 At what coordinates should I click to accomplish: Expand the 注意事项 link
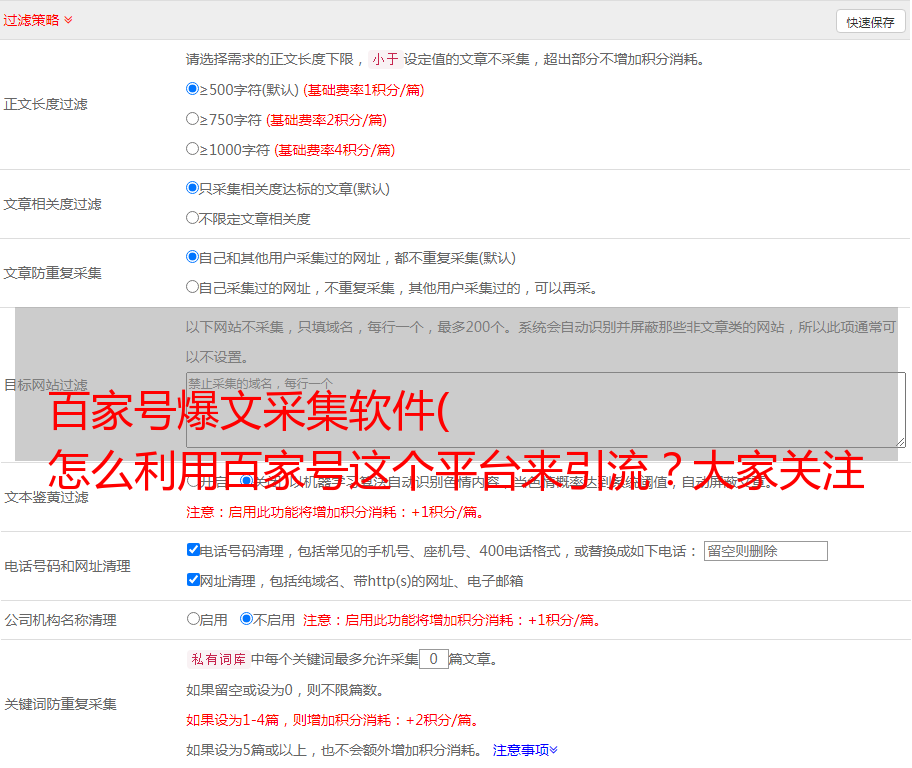pos(525,751)
